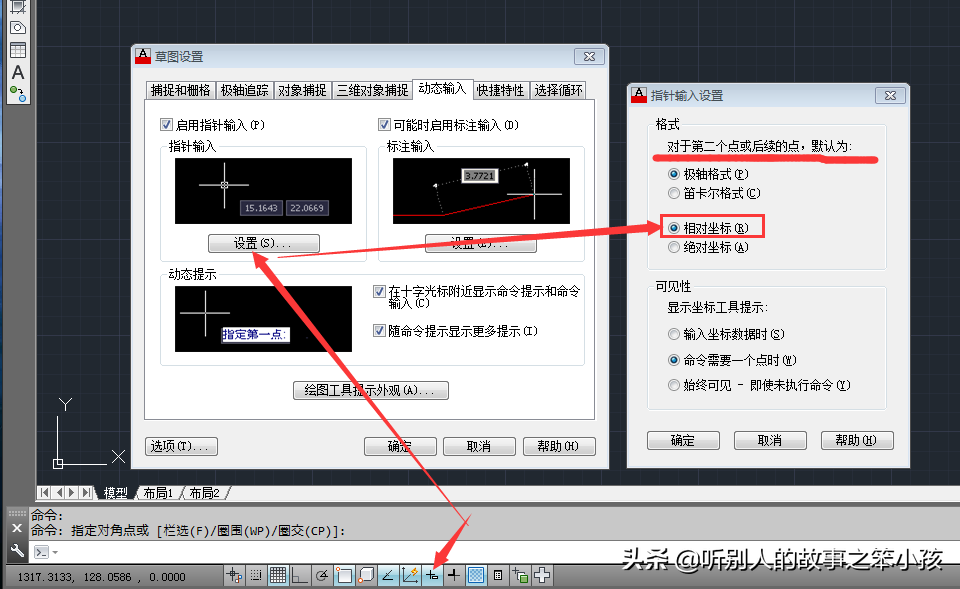Go to previous layout tab arrow

[x=59, y=492]
